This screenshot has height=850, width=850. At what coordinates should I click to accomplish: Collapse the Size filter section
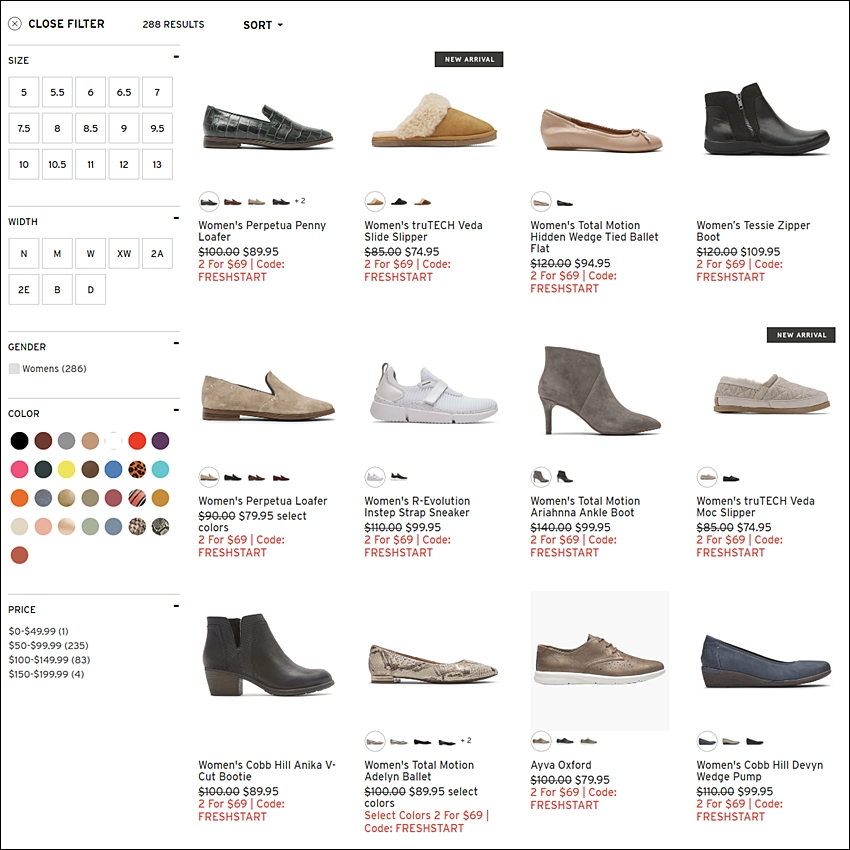pyautogui.click(x=176, y=56)
